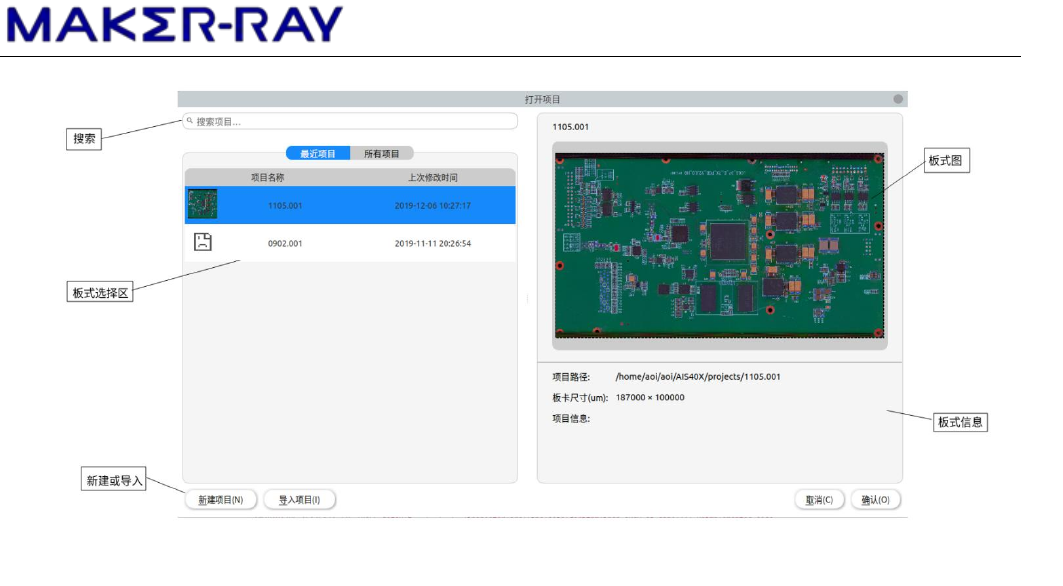The height and width of the screenshot is (586, 1063).
Task: Click the 项目路径 label
Action: [x=571, y=376]
